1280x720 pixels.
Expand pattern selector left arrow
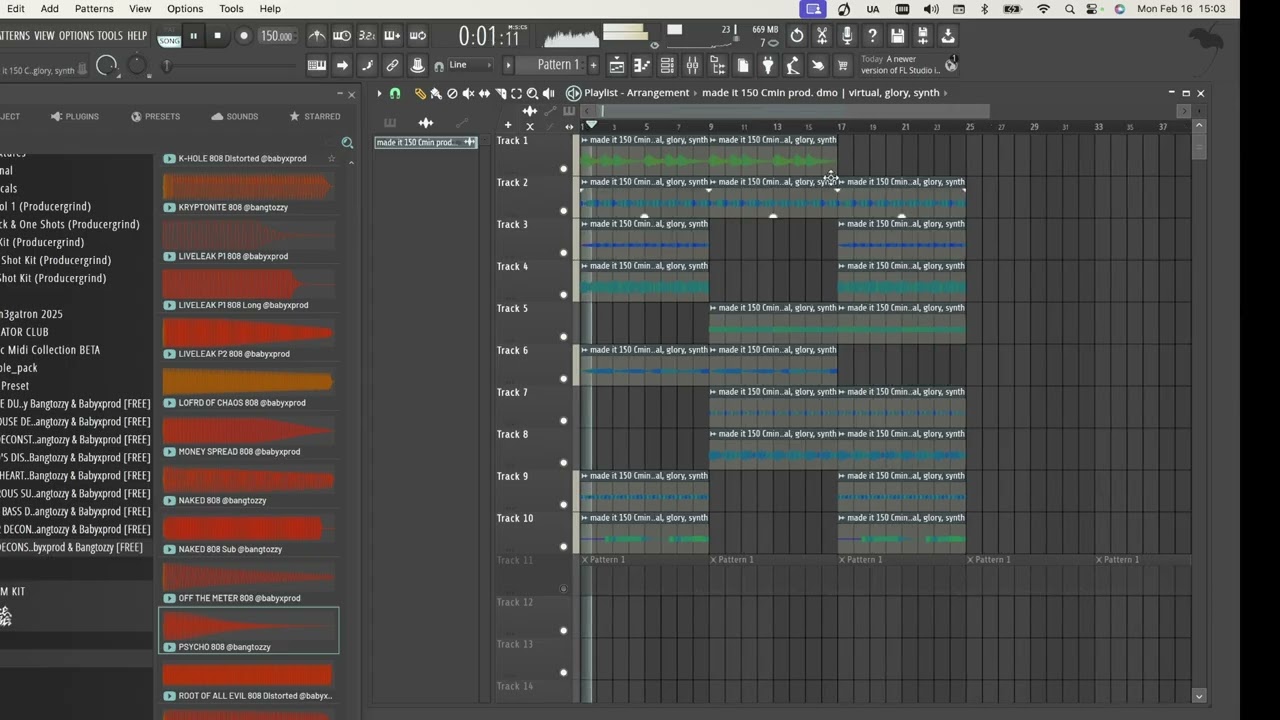(508, 66)
